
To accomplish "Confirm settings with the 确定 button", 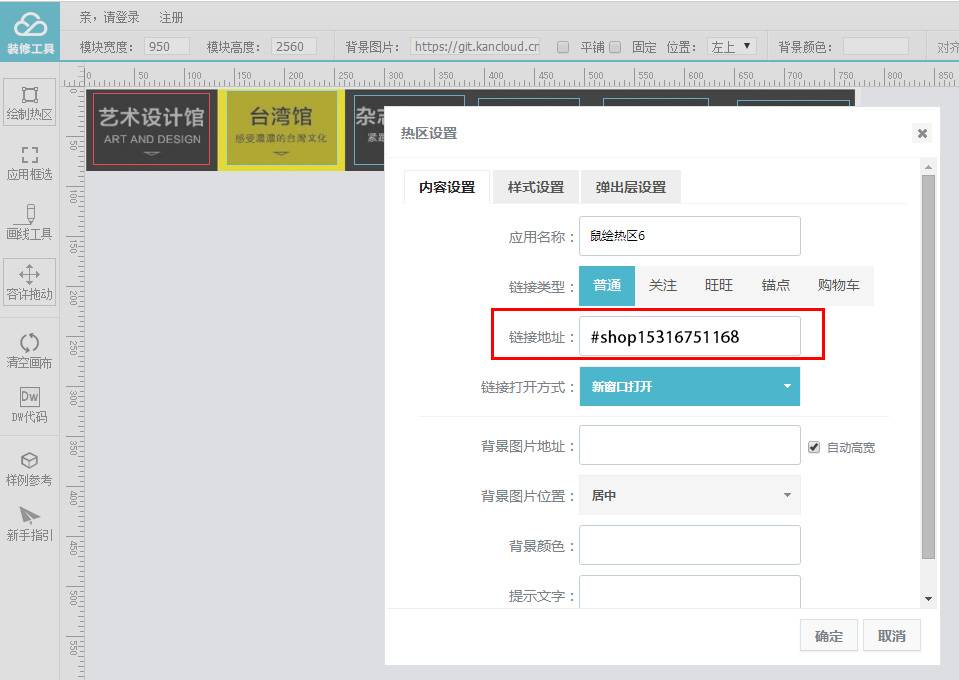I will (828, 635).
